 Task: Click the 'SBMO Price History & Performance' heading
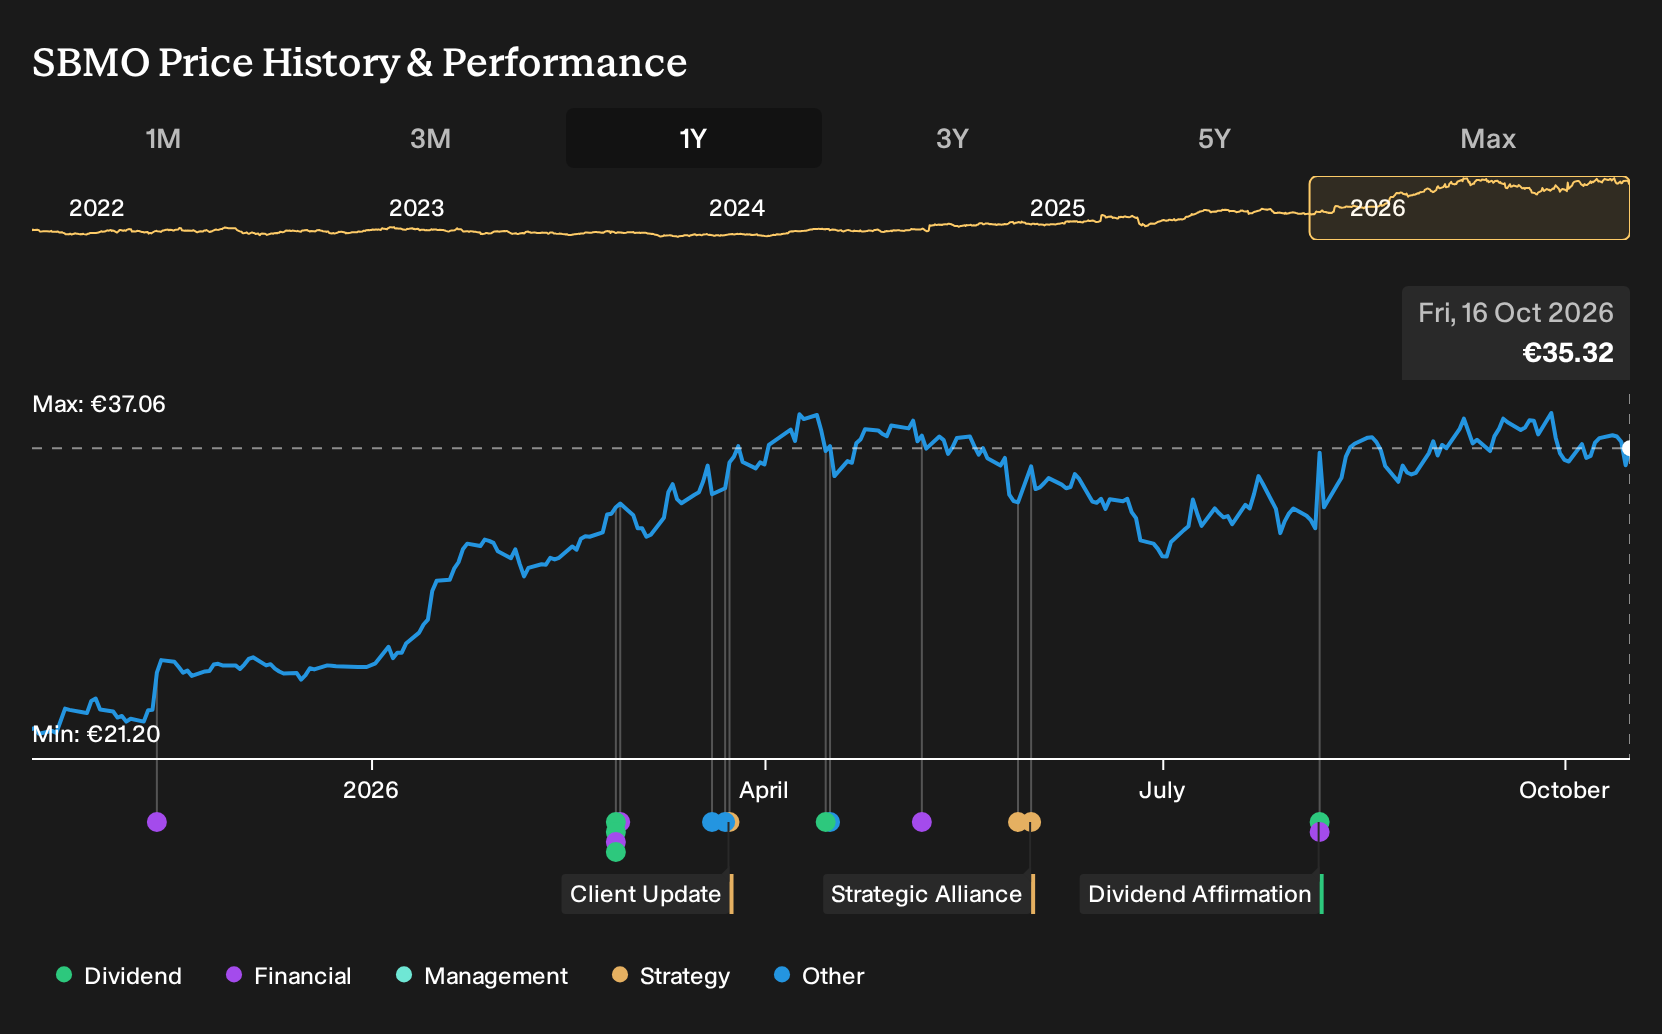click(360, 62)
